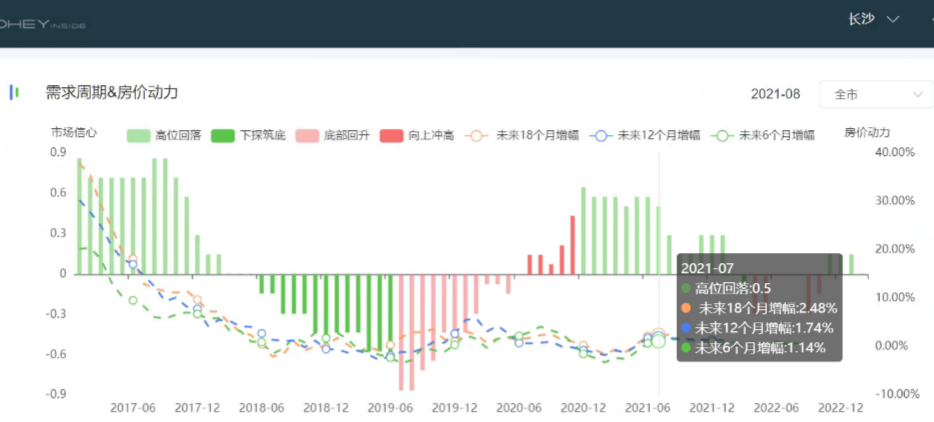Click the 2020-12 x-axis label
The height and width of the screenshot is (422, 934).
(584, 408)
